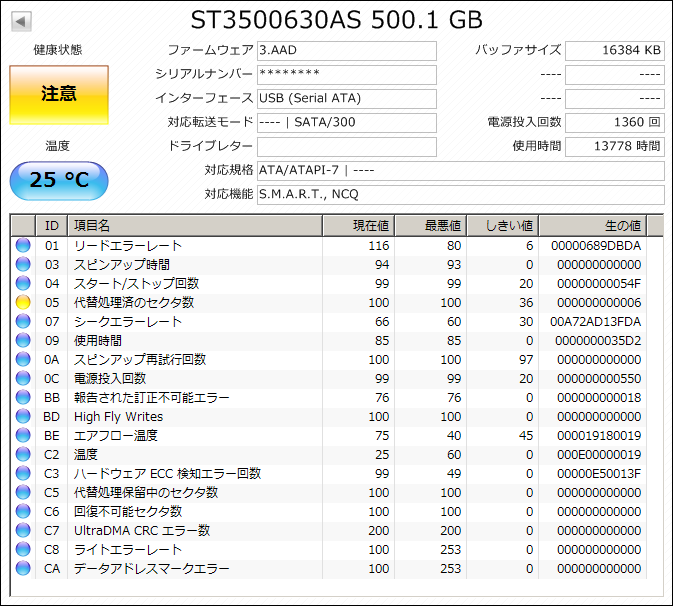Click the blue status icon for ID 04
The image size is (673, 606).
[x=23, y=283]
